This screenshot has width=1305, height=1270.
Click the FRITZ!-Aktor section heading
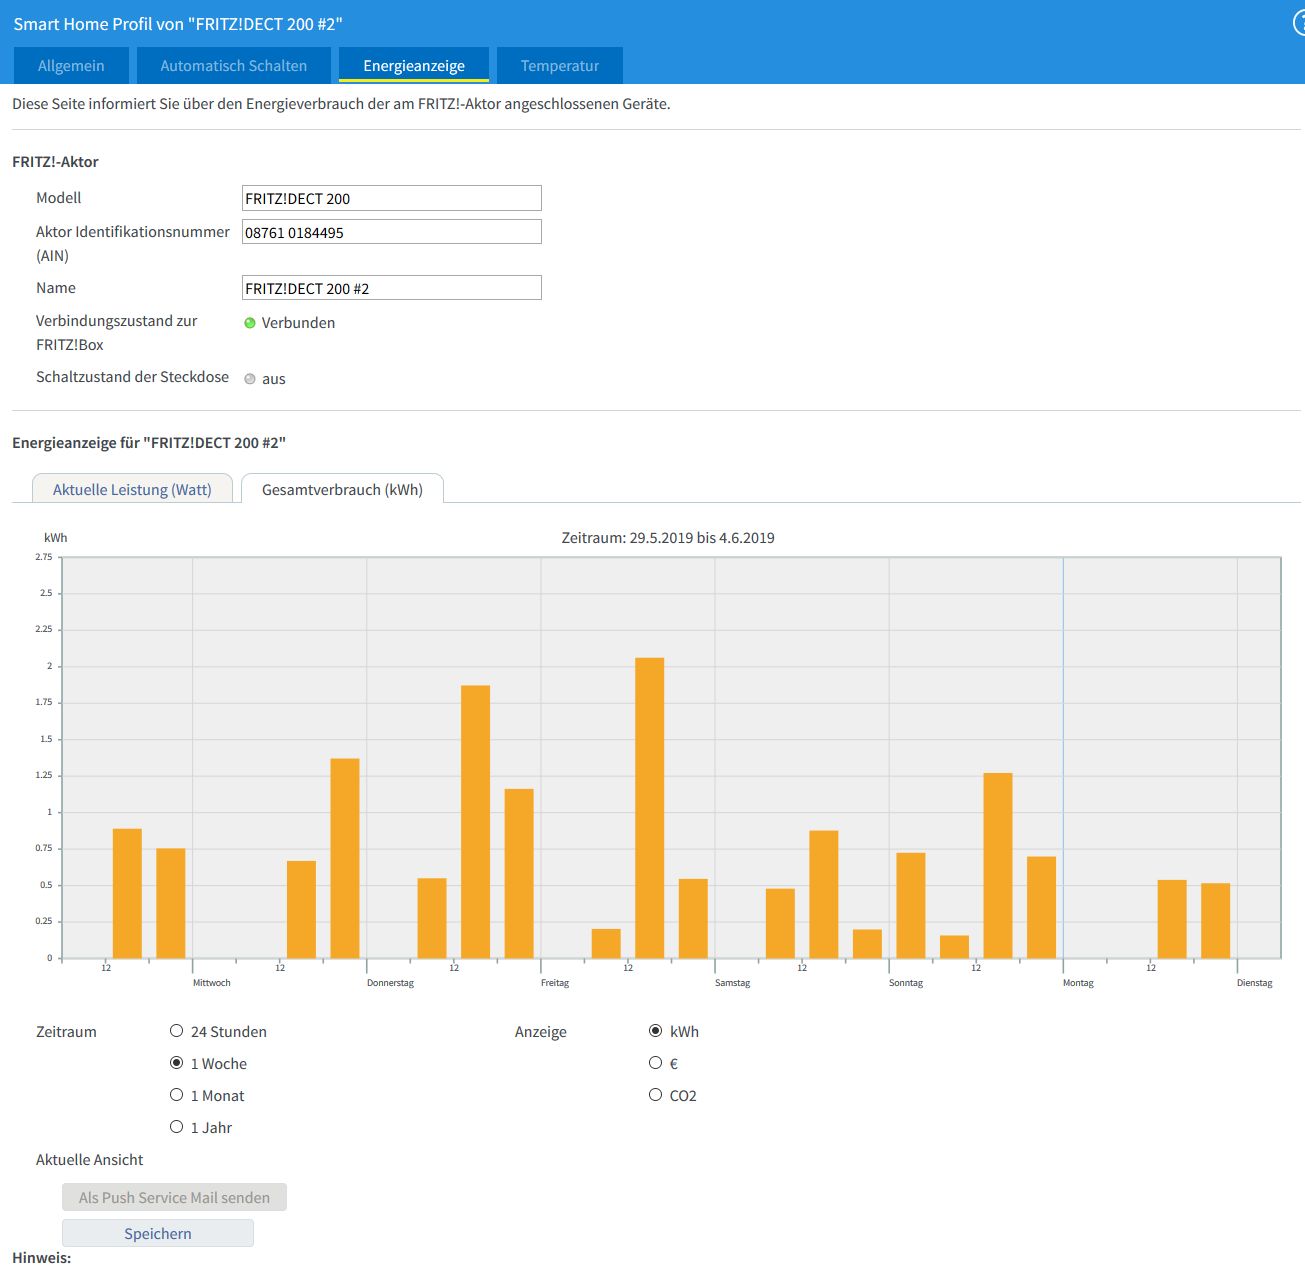(x=55, y=162)
